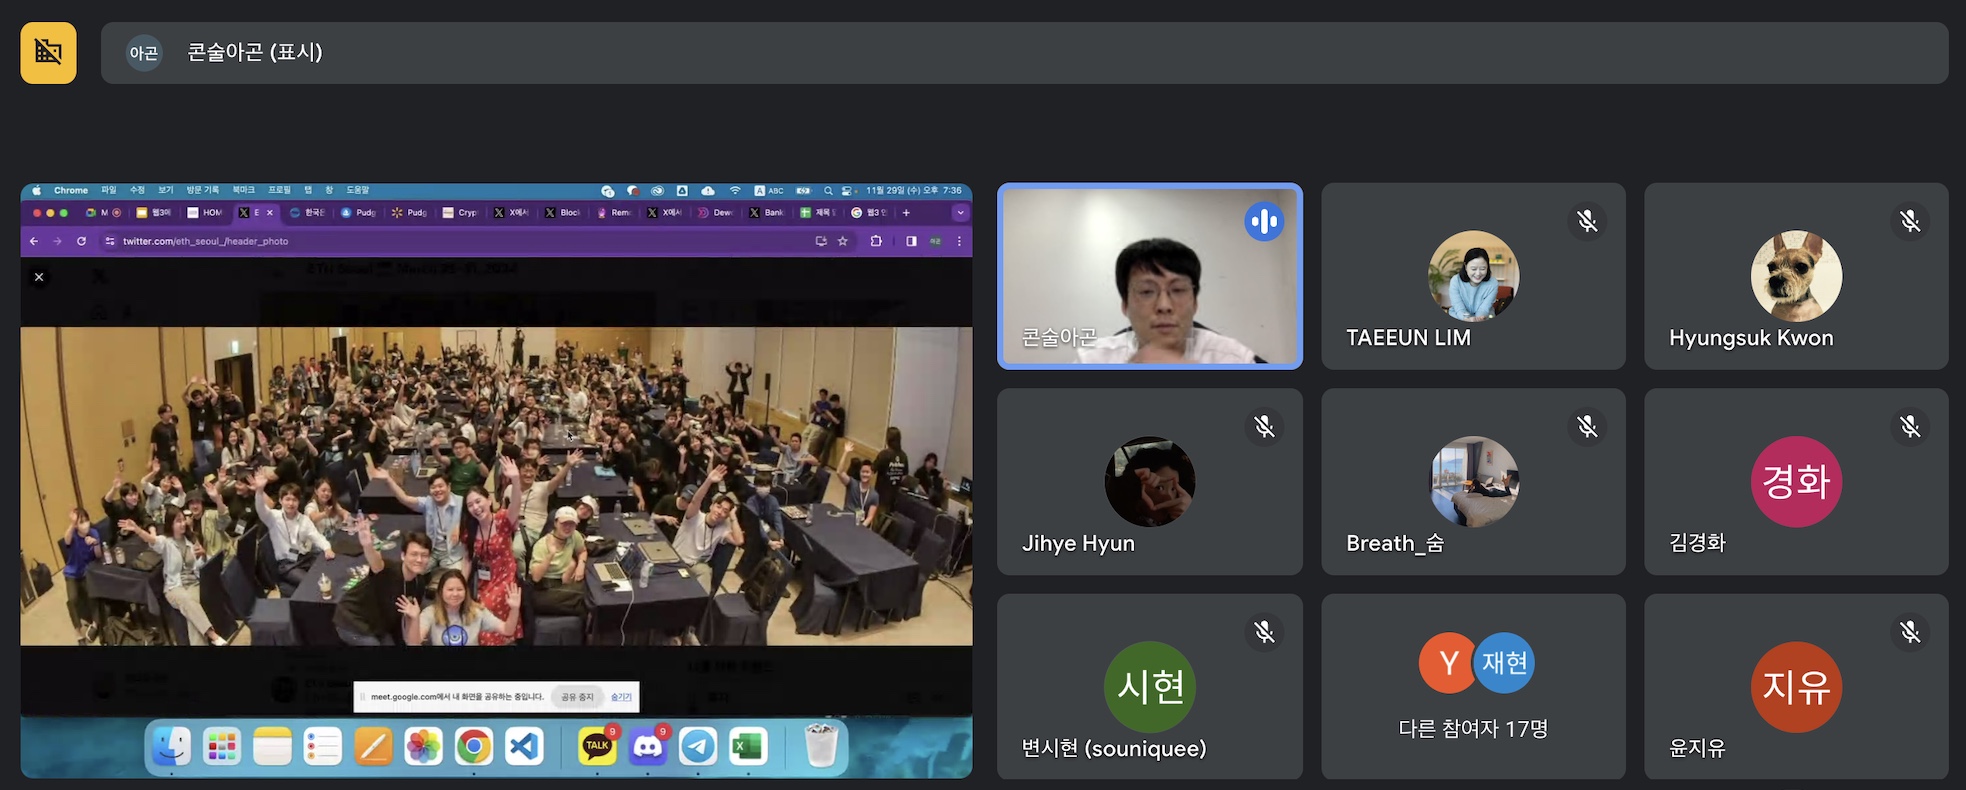This screenshot has height=790, width=1966.
Task: Open Chrome extensions puzzle icon
Action: point(876,241)
